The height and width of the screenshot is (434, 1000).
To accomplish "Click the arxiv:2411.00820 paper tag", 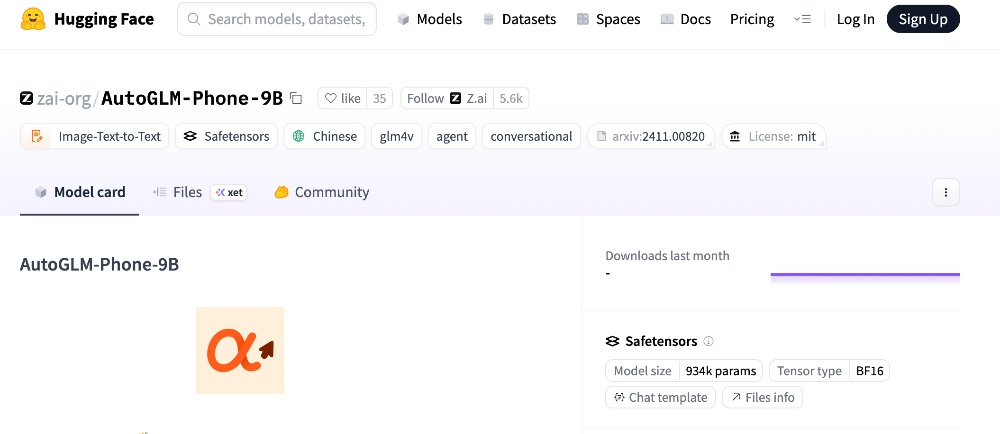I will [x=650, y=136].
